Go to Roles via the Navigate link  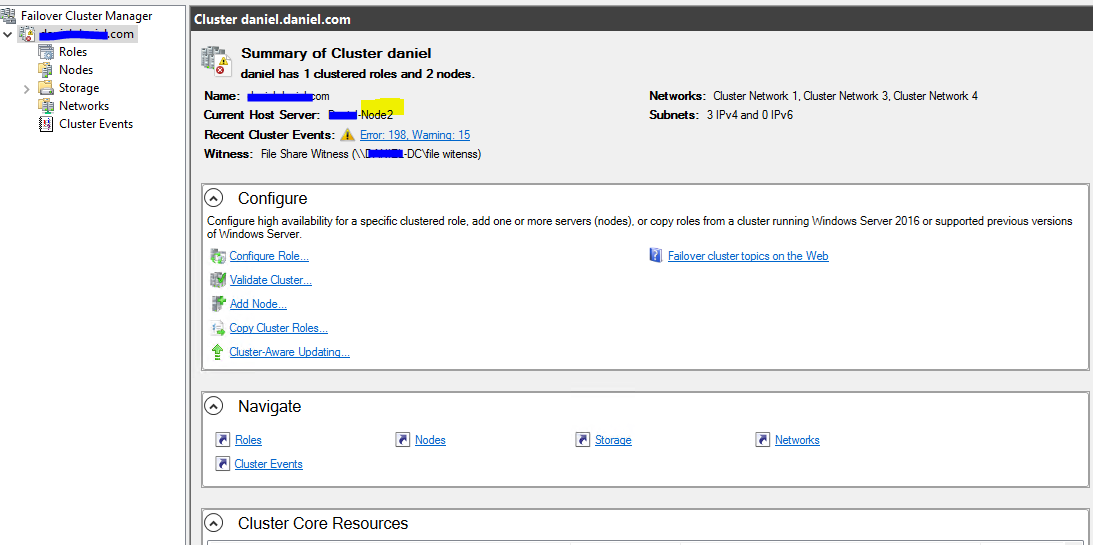pyautogui.click(x=248, y=440)
